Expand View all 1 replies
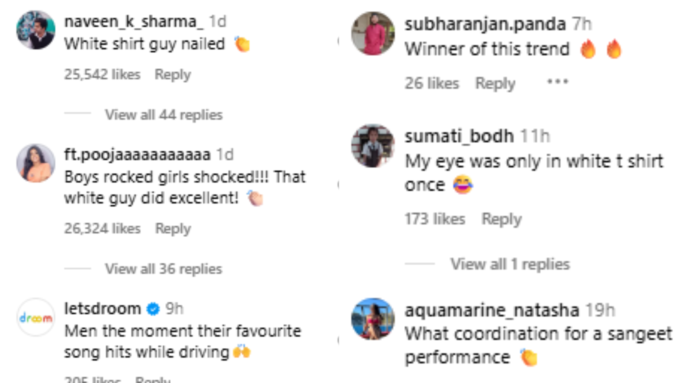 click(x=510, y=264)
